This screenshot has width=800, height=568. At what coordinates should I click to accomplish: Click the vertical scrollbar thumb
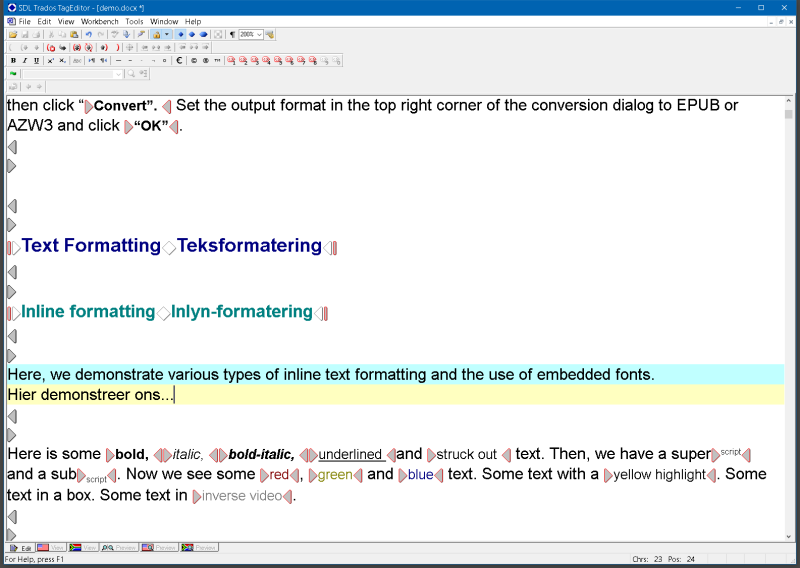pyautogui.click(x=789, y=114)
